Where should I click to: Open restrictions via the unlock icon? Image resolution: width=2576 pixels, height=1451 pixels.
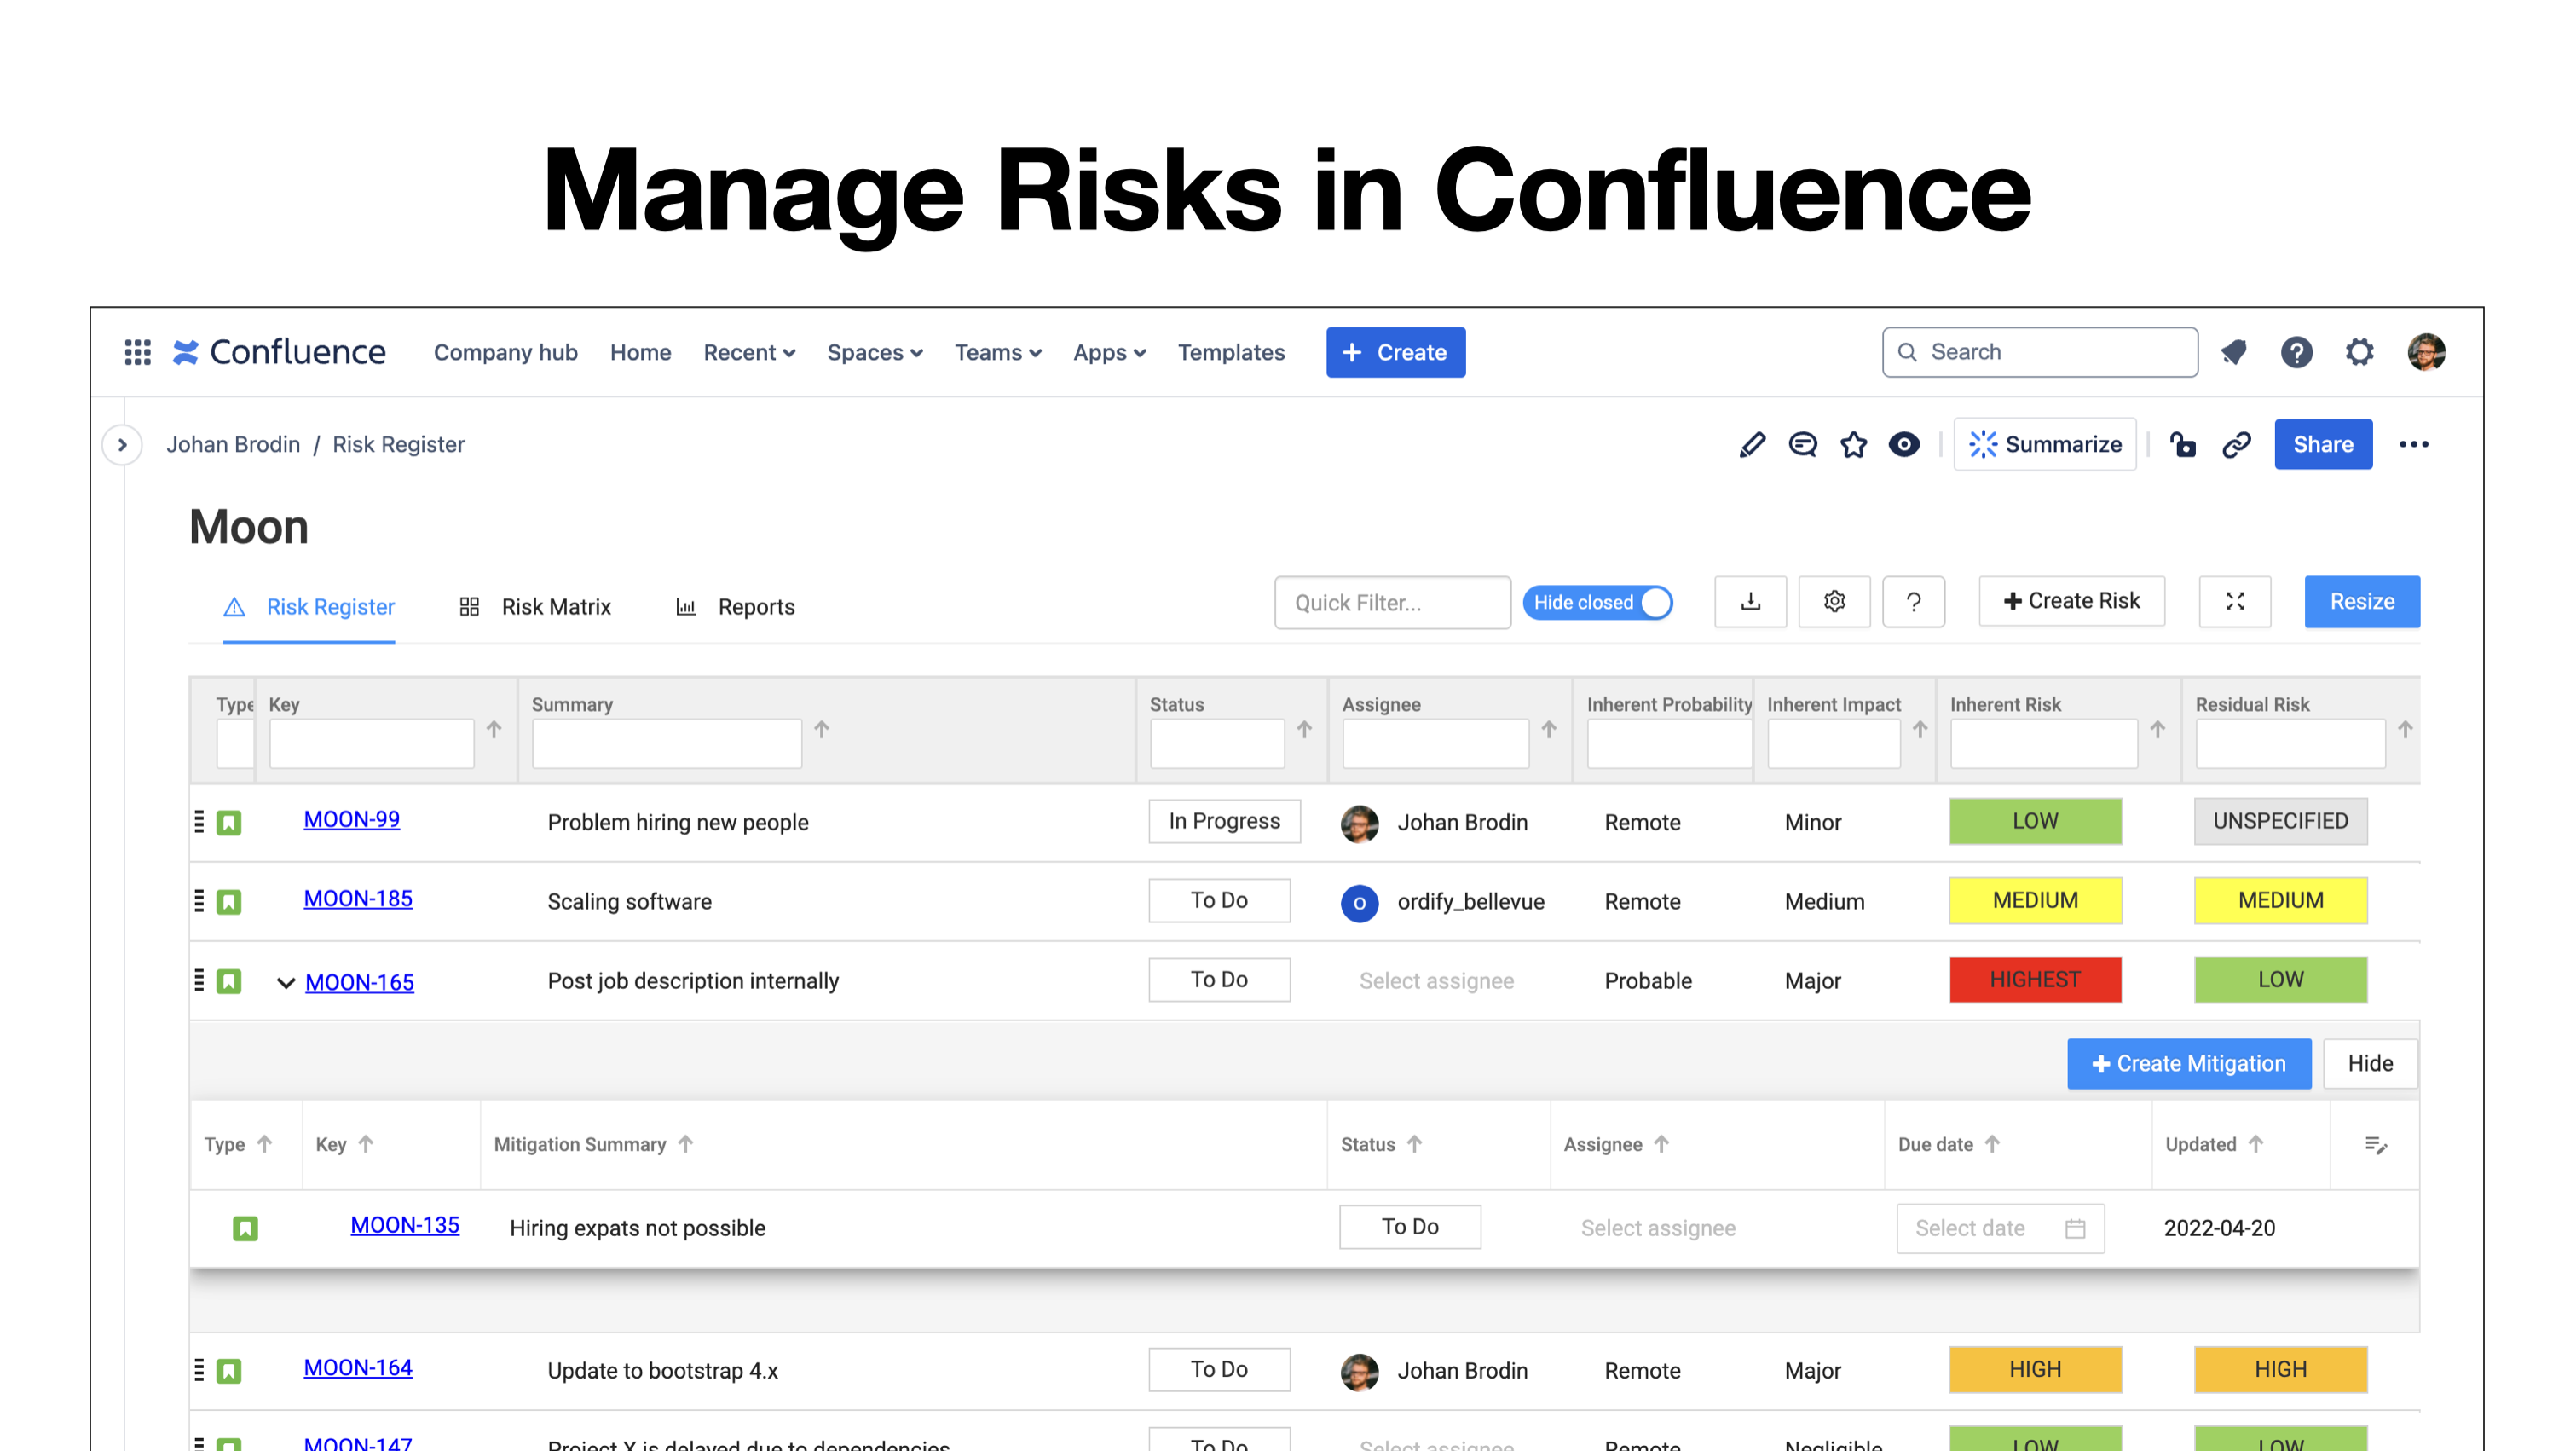(x=2183, y=444)
